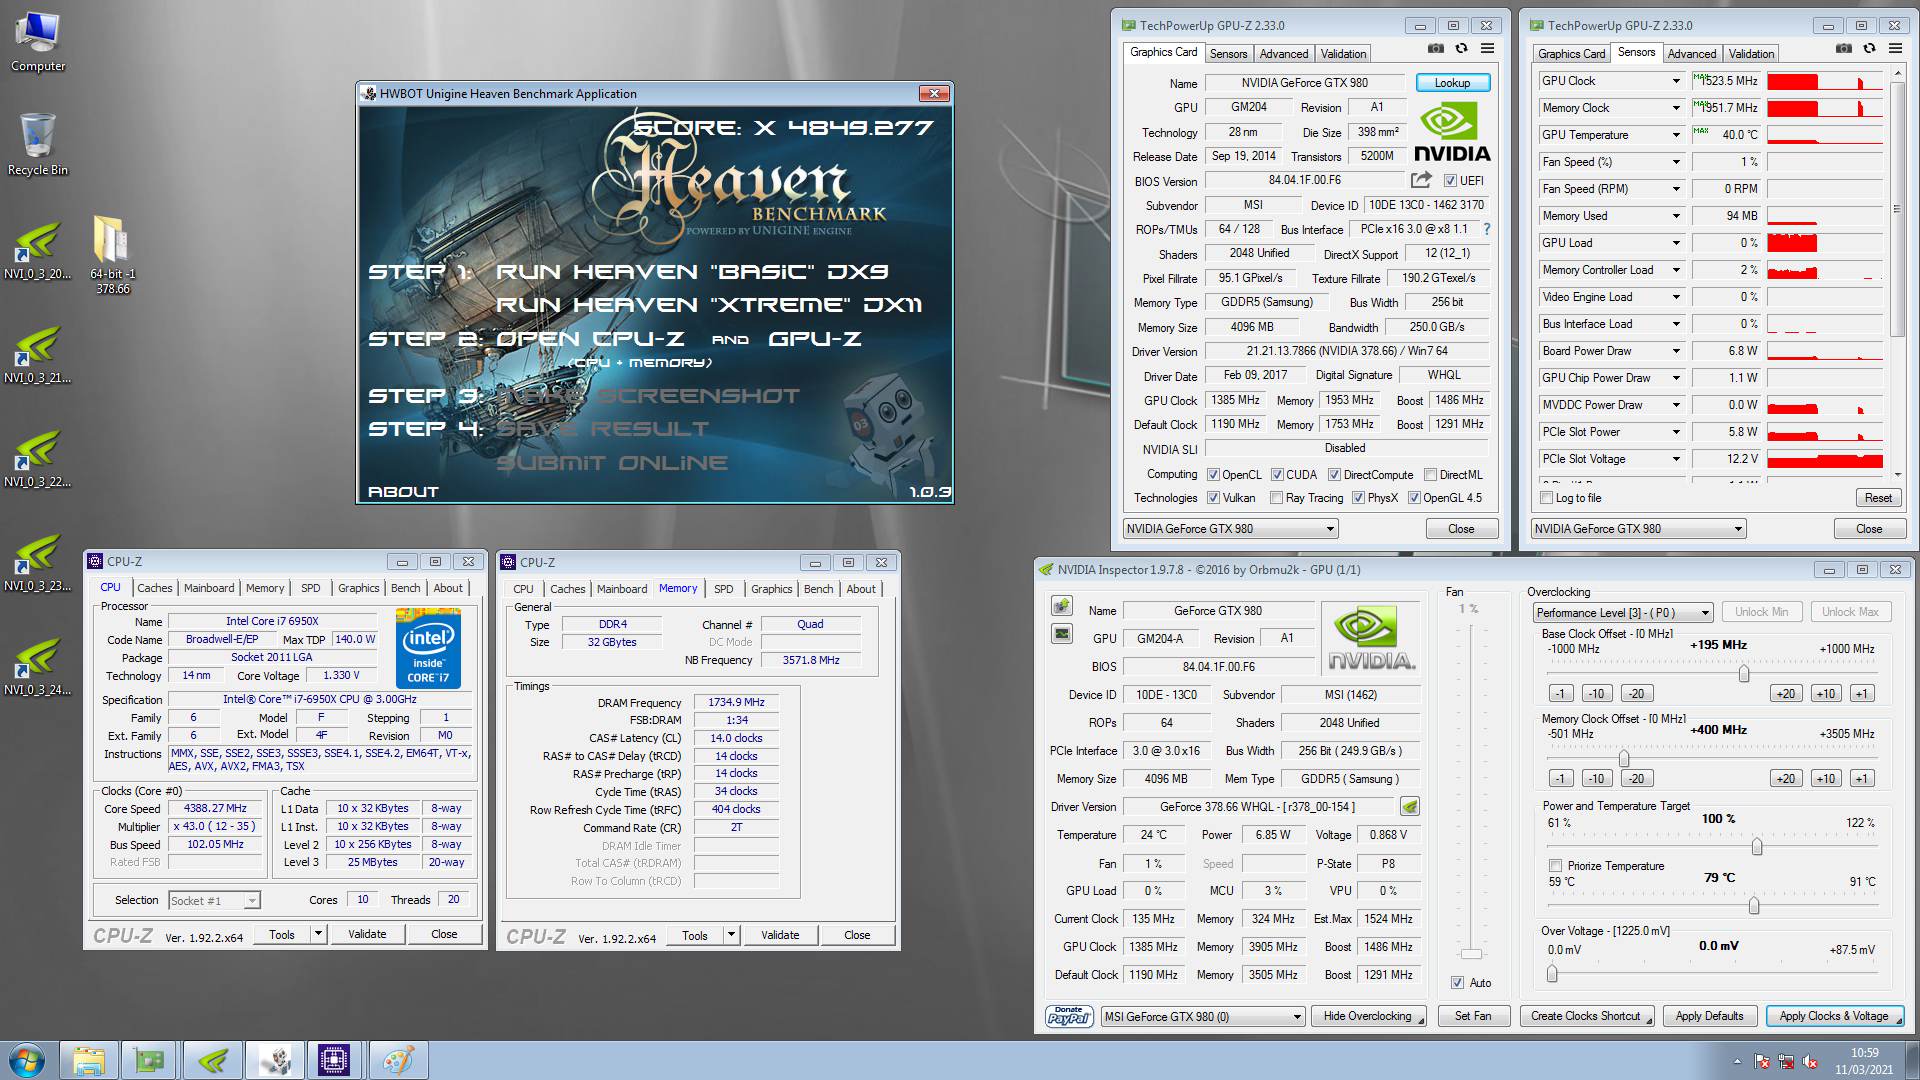This screenshot has width=1920, height=1080.
Task: Open the Bench tab in left CPU-Z window
Action: [x=405, y=588]
